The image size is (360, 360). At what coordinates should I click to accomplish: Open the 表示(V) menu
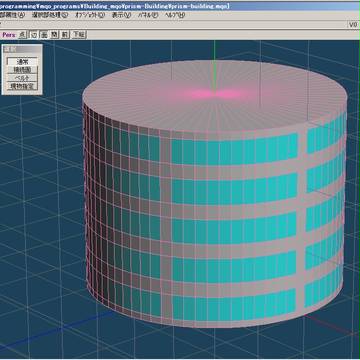[121, 15]
